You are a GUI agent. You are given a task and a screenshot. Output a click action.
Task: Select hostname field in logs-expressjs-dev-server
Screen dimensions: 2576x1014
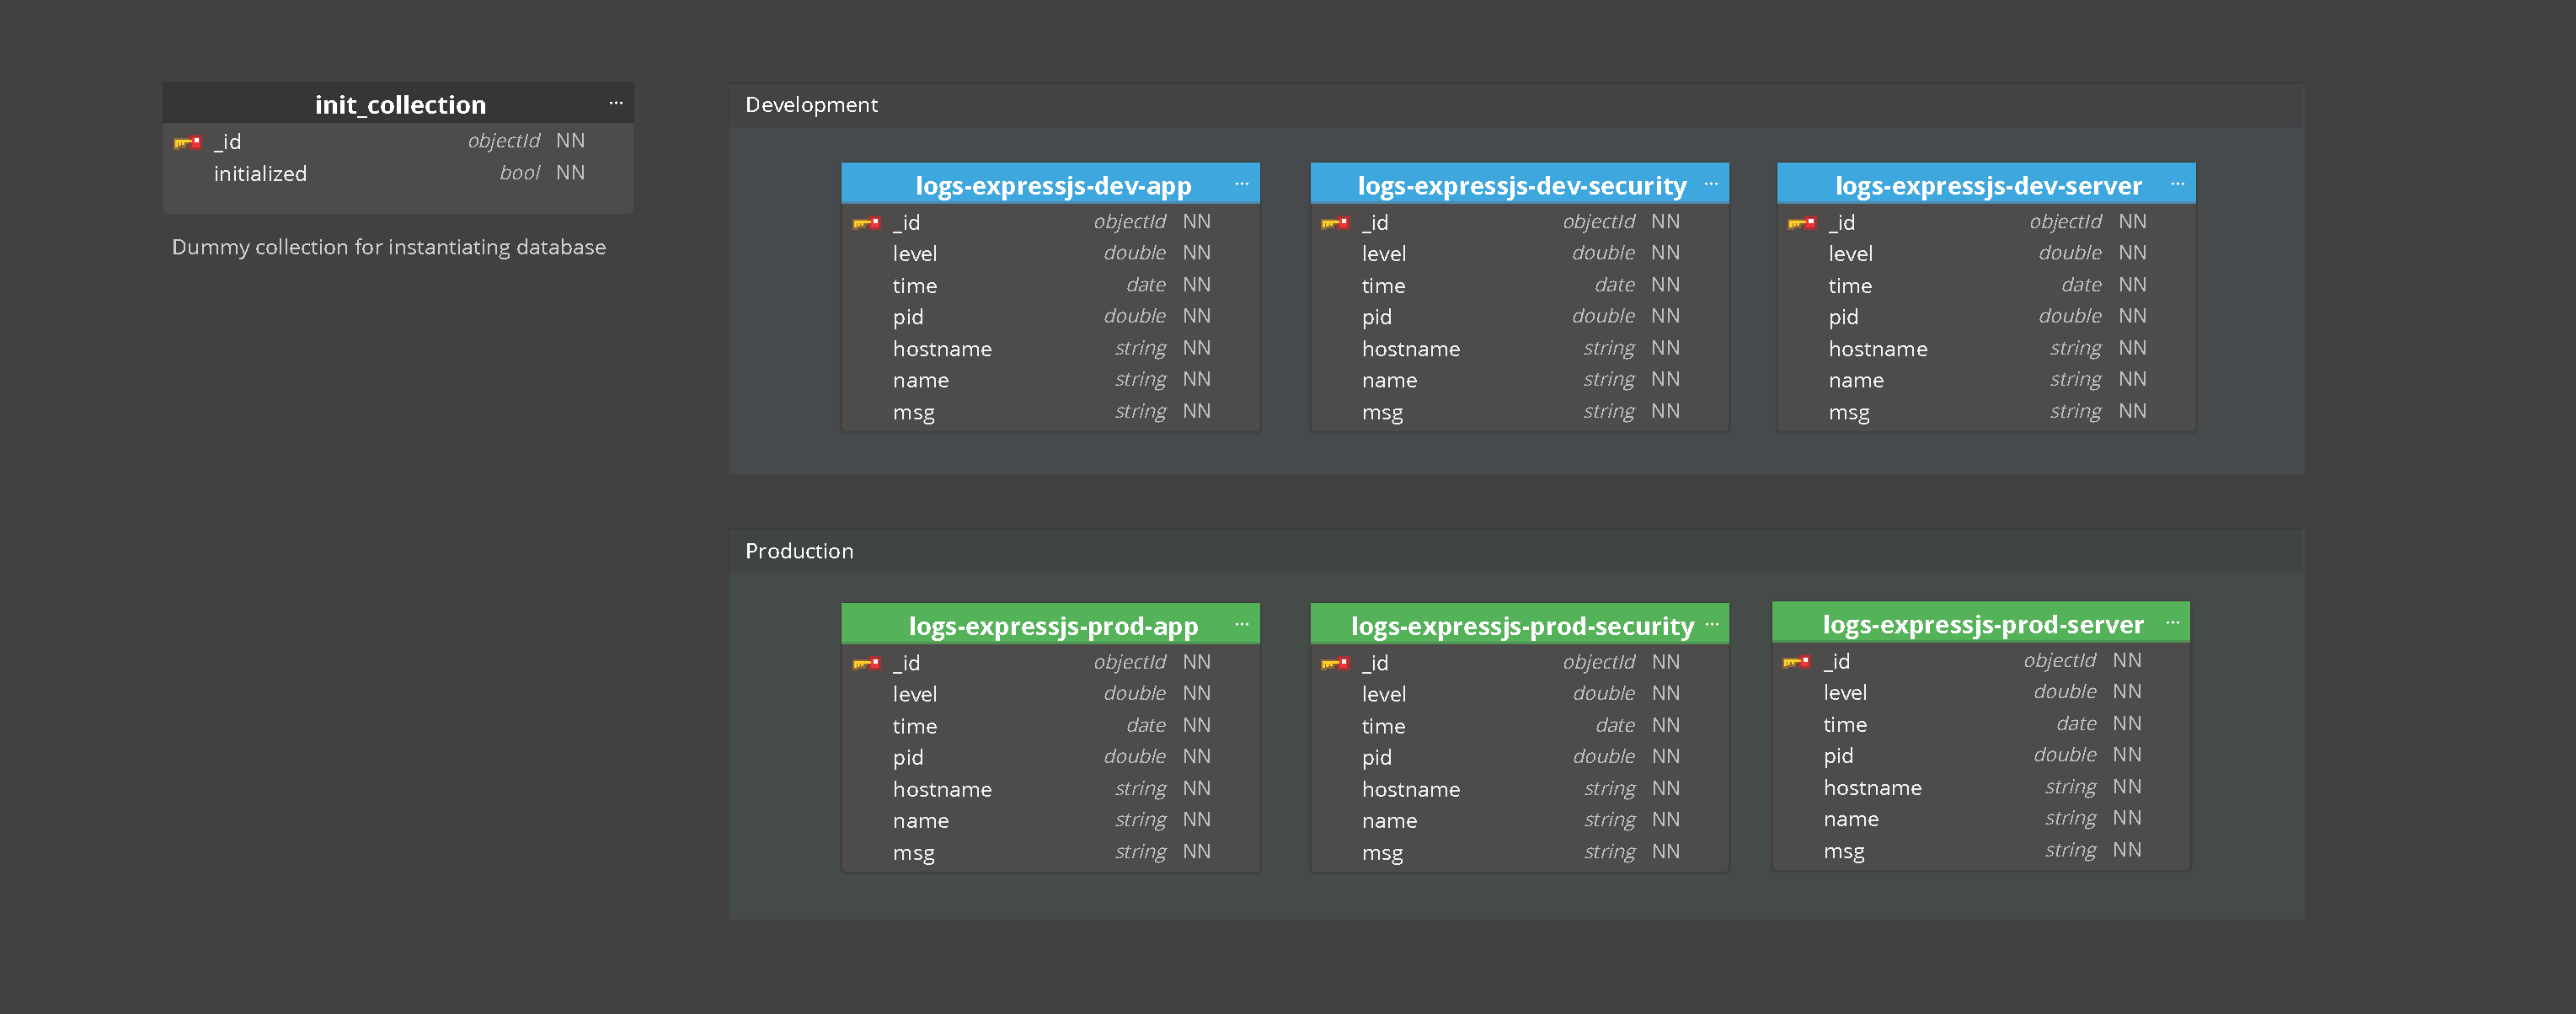pos(1986,348)
